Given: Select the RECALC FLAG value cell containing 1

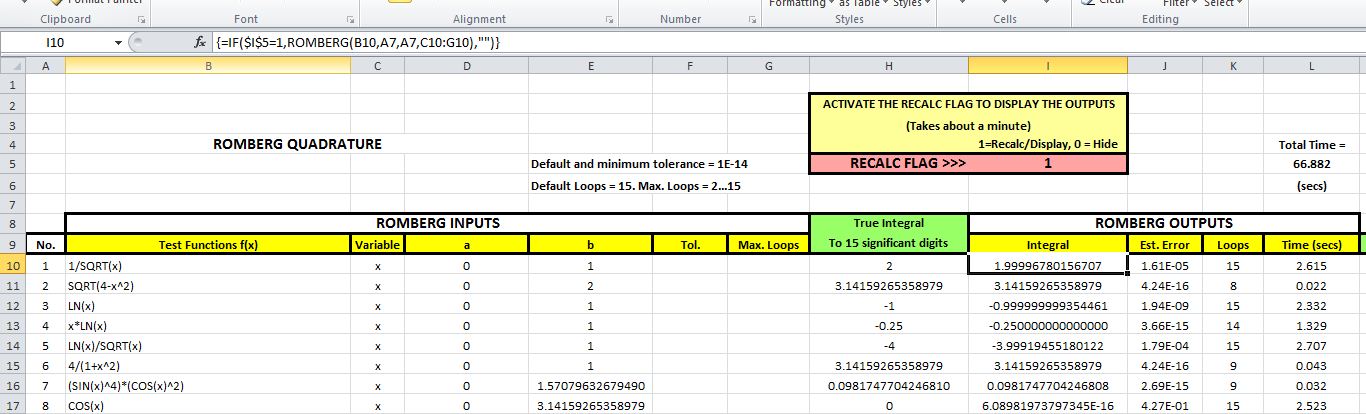Looking at the screenshot, I should [1047, 164].
